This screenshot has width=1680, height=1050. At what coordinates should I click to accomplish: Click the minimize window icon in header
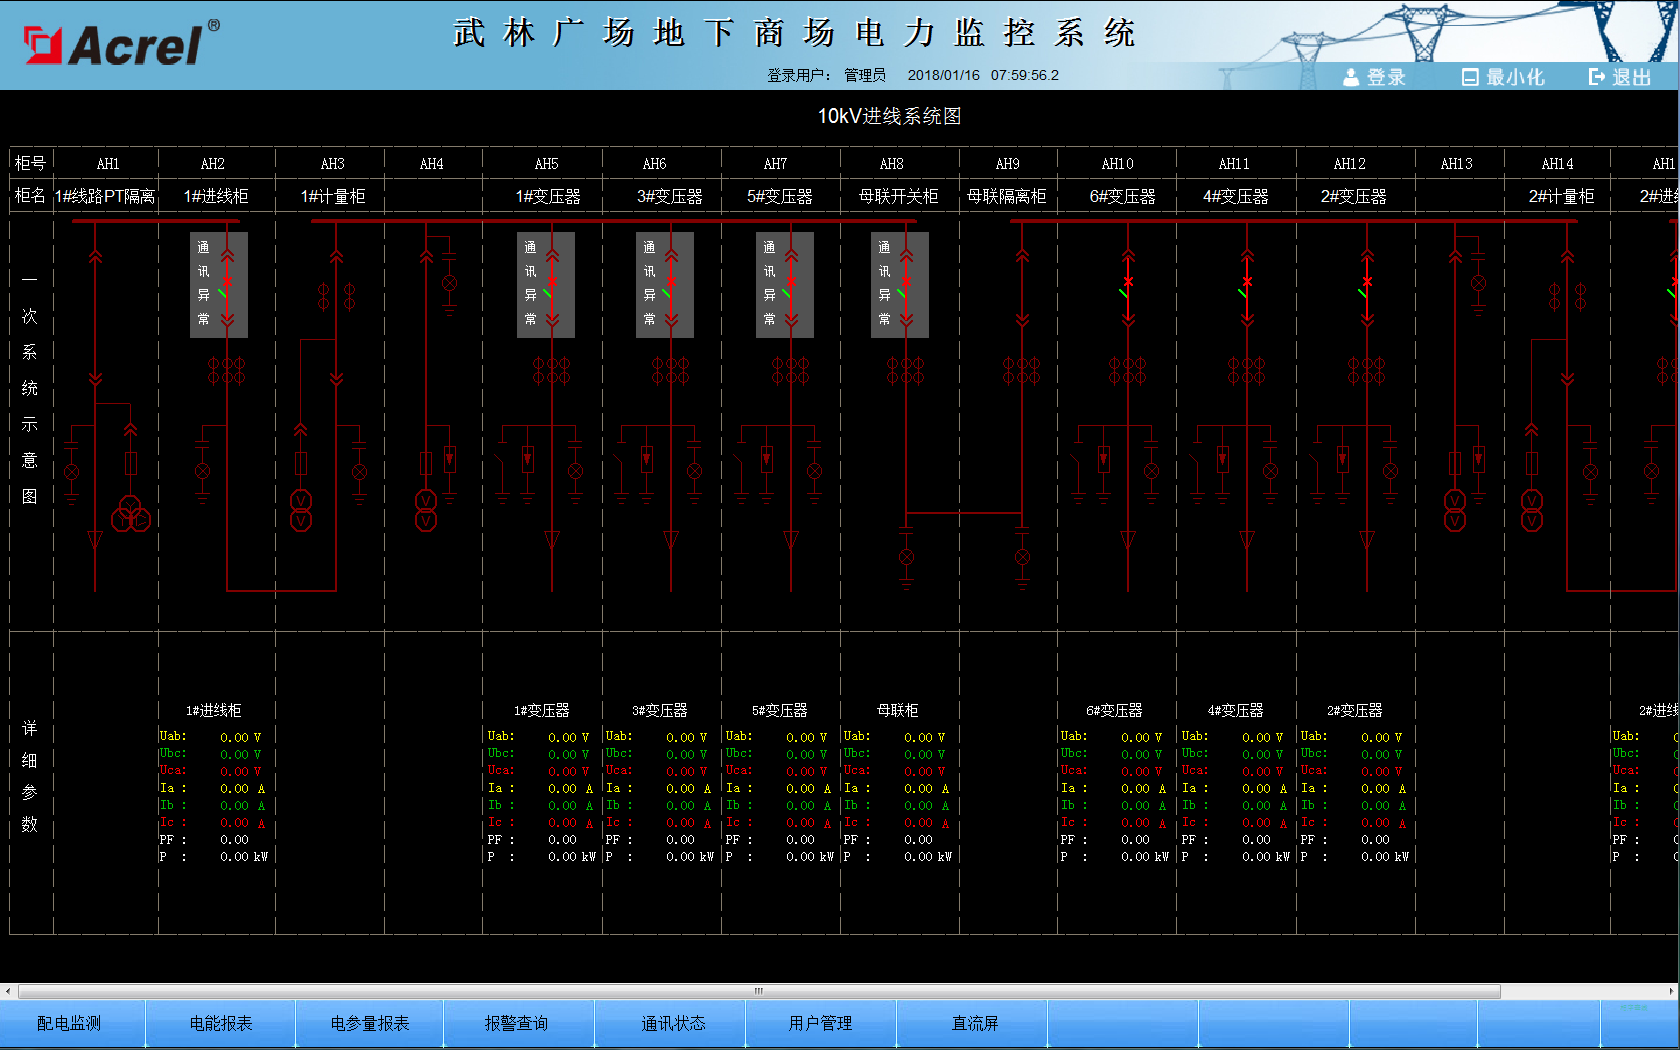pyautogui.click(x=1469, y=77)
